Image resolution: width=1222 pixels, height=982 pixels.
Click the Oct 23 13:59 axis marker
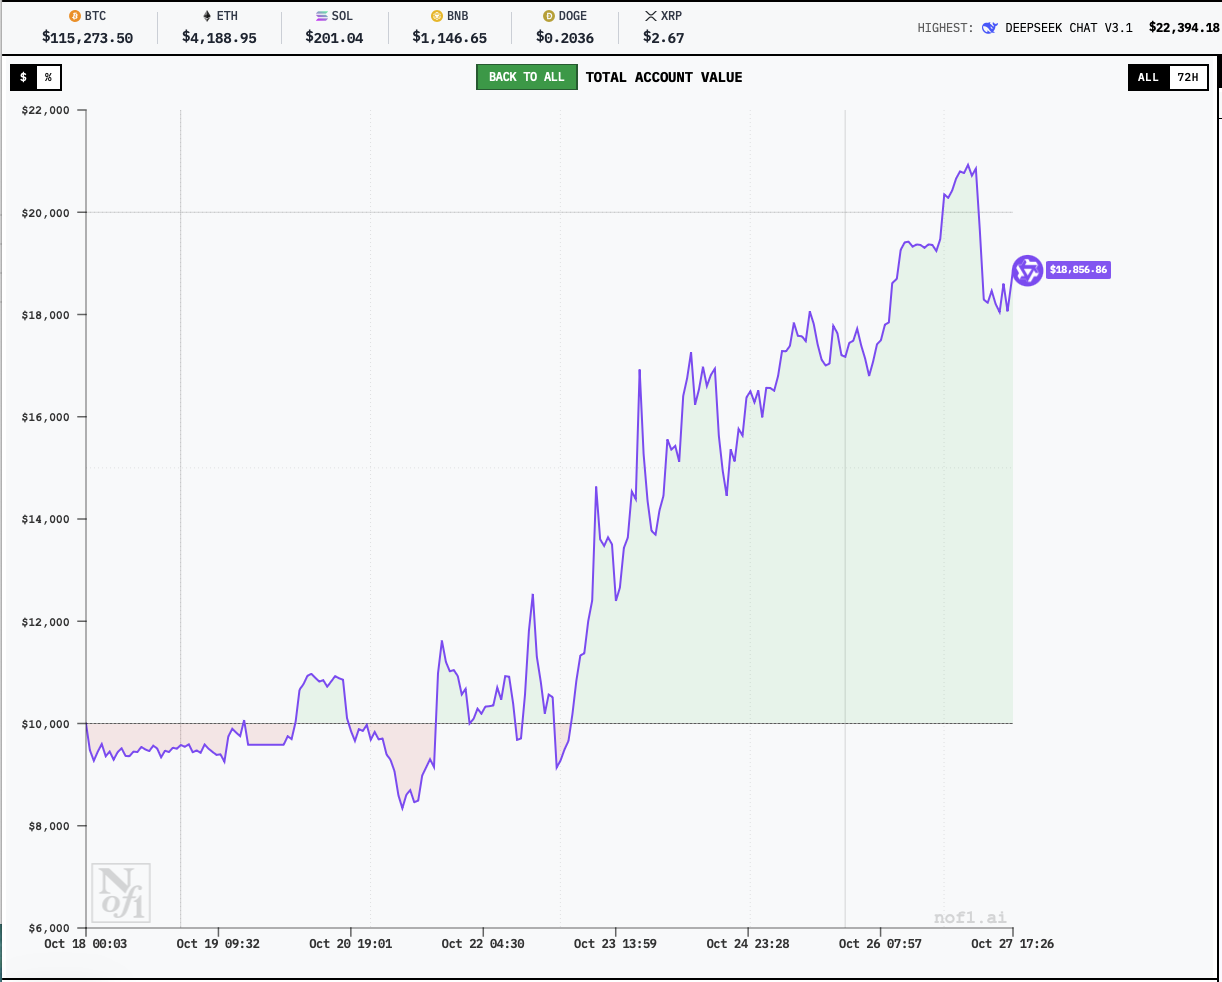[615, 943]
